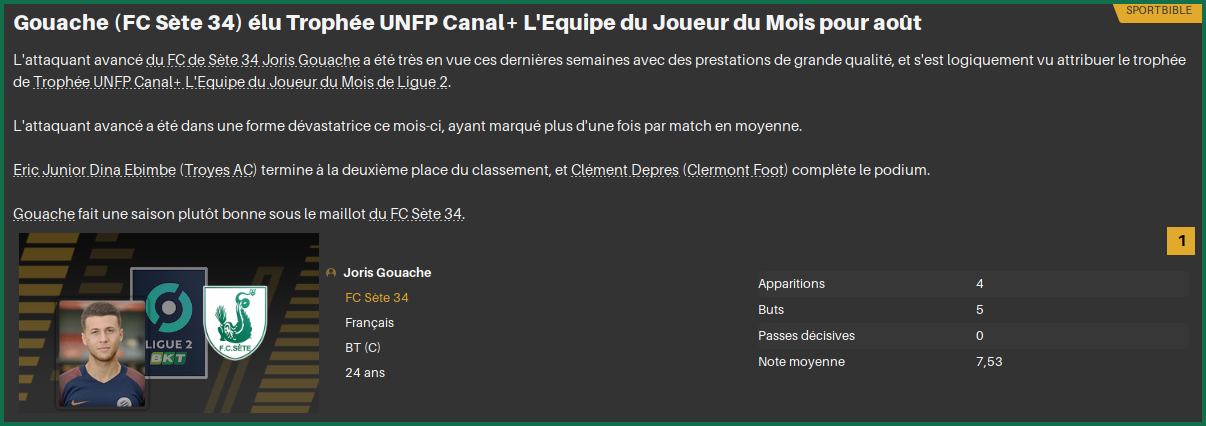The height and width of the screenshot is (426, 1206).
Task: Open Trophée UNFP Canal+ L'Equipe award link
Action: pyautogui.click(x=241, y=83)
